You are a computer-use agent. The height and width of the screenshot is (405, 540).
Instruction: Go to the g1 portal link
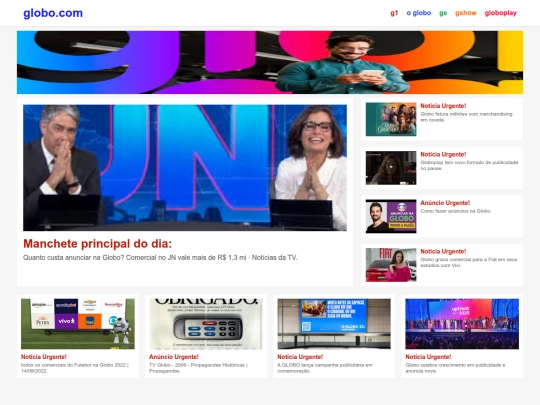coord(394,13)
